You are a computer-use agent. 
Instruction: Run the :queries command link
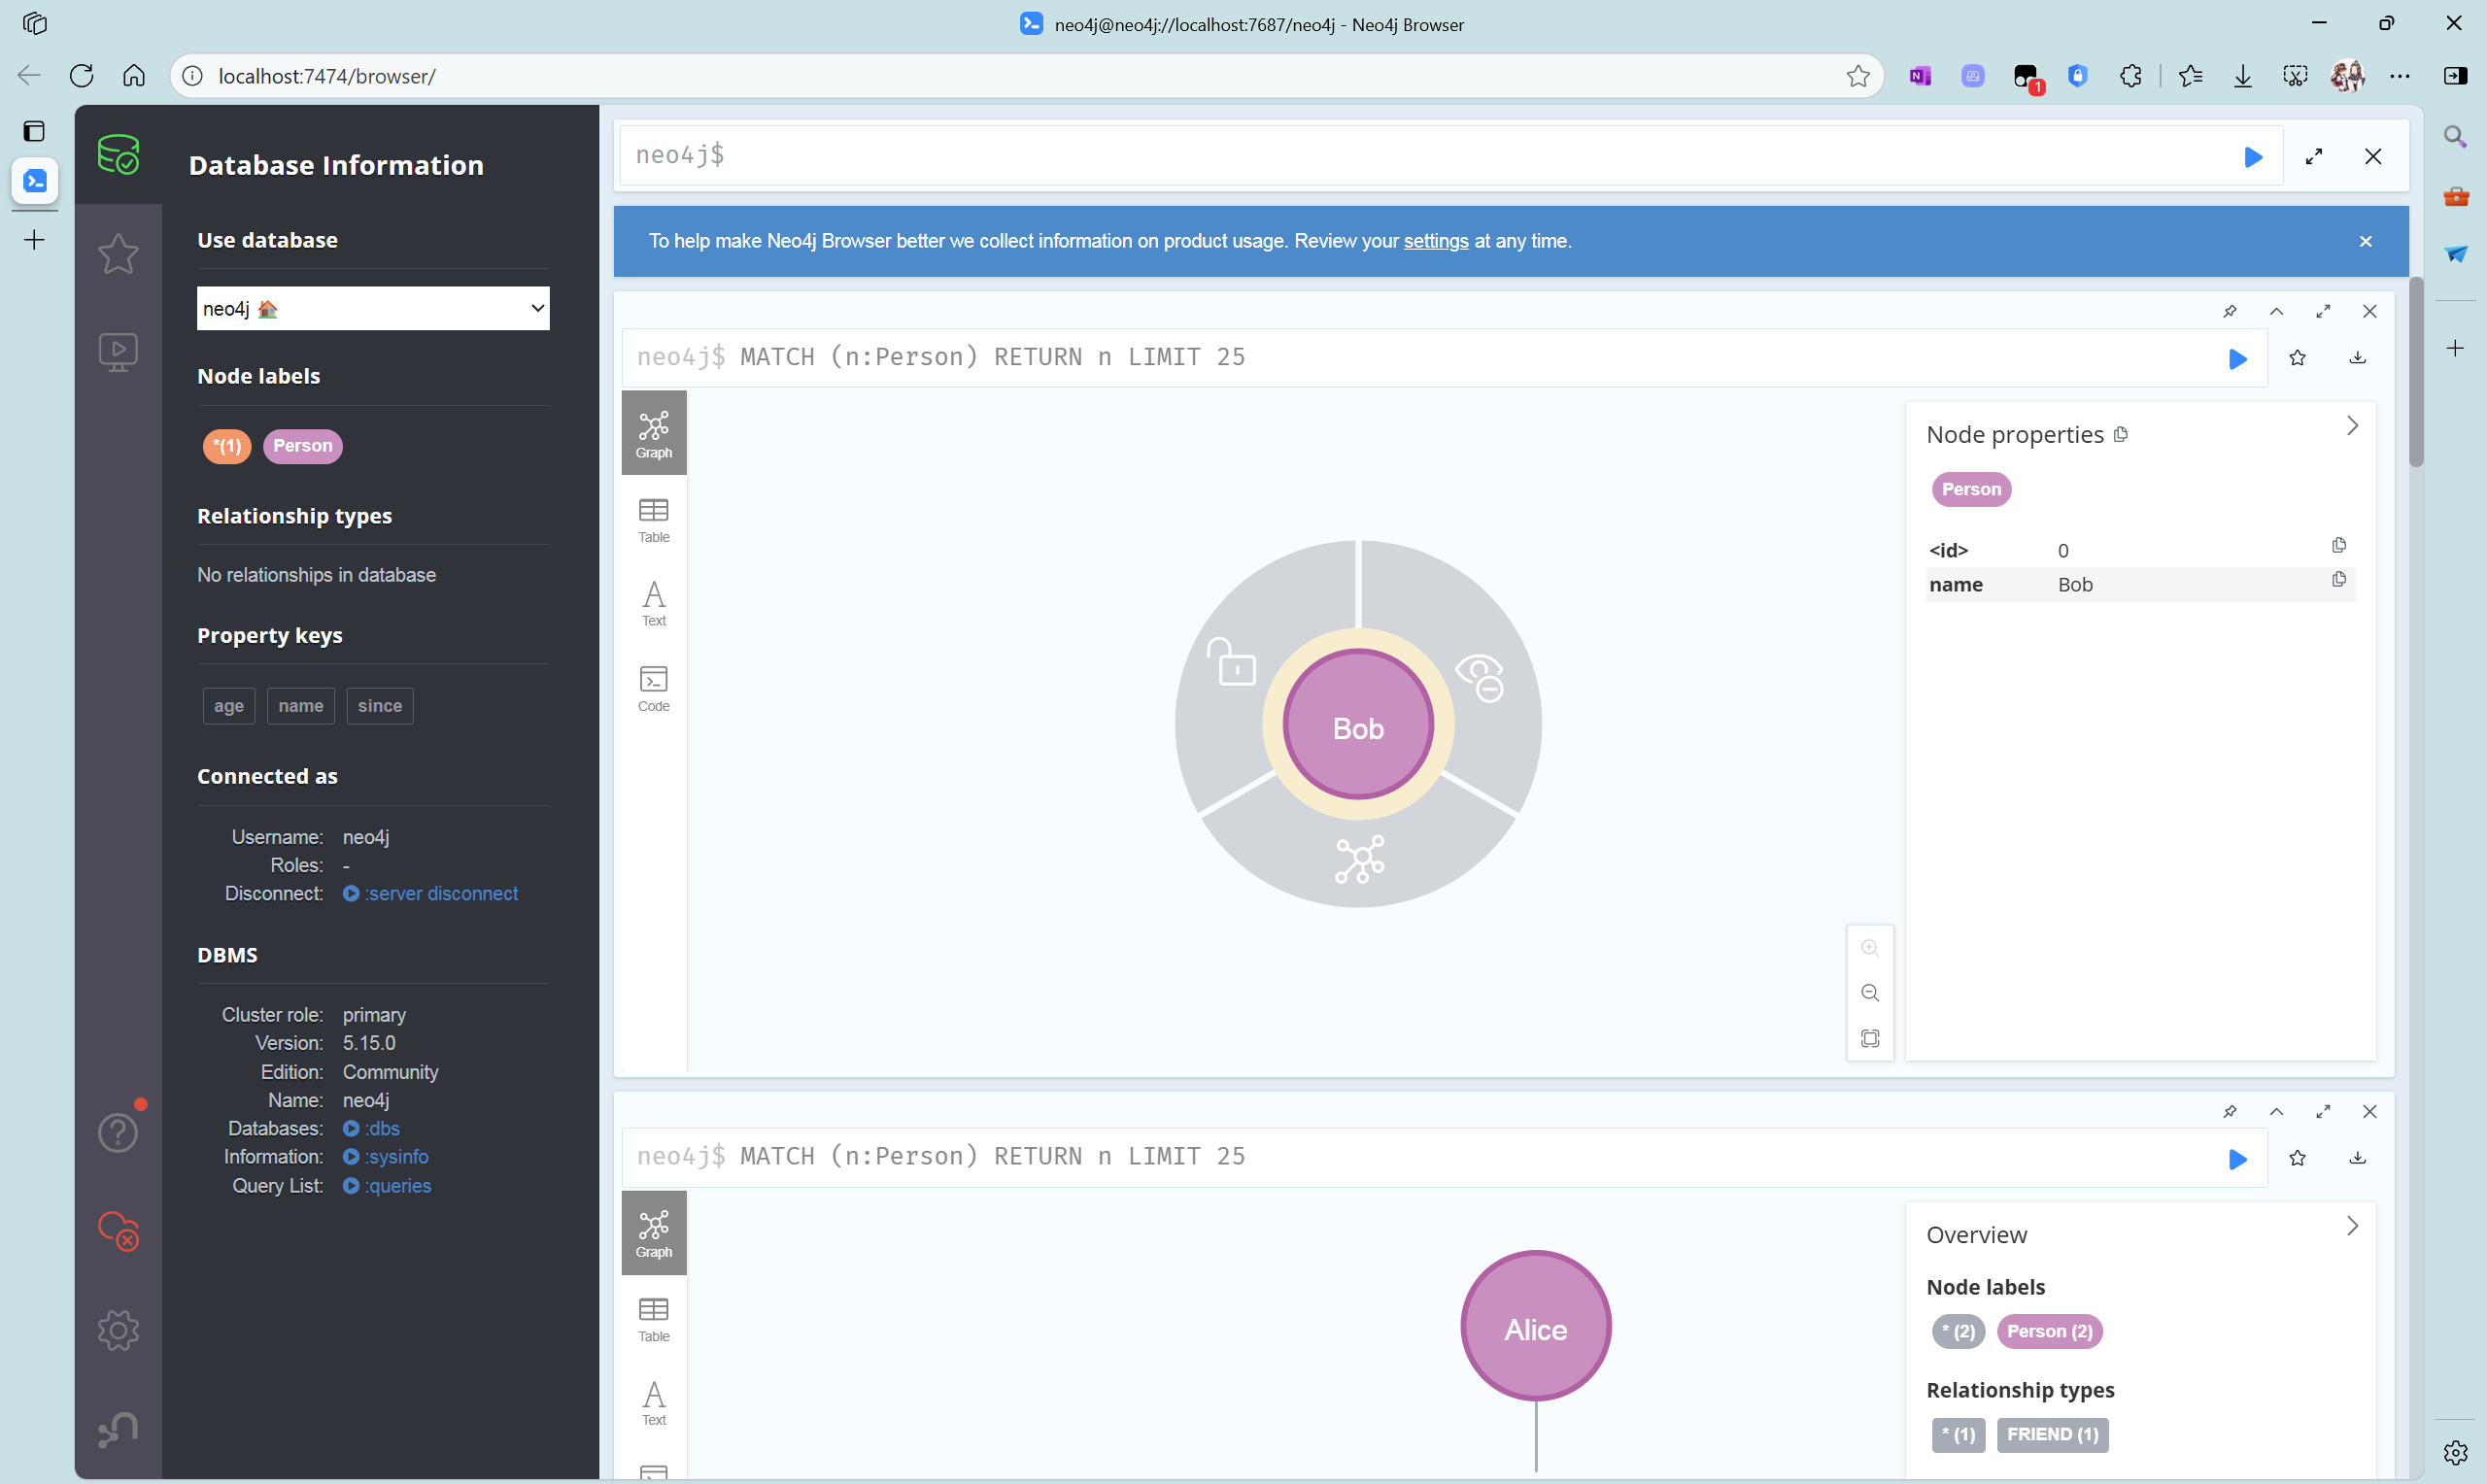(388, 1186)
